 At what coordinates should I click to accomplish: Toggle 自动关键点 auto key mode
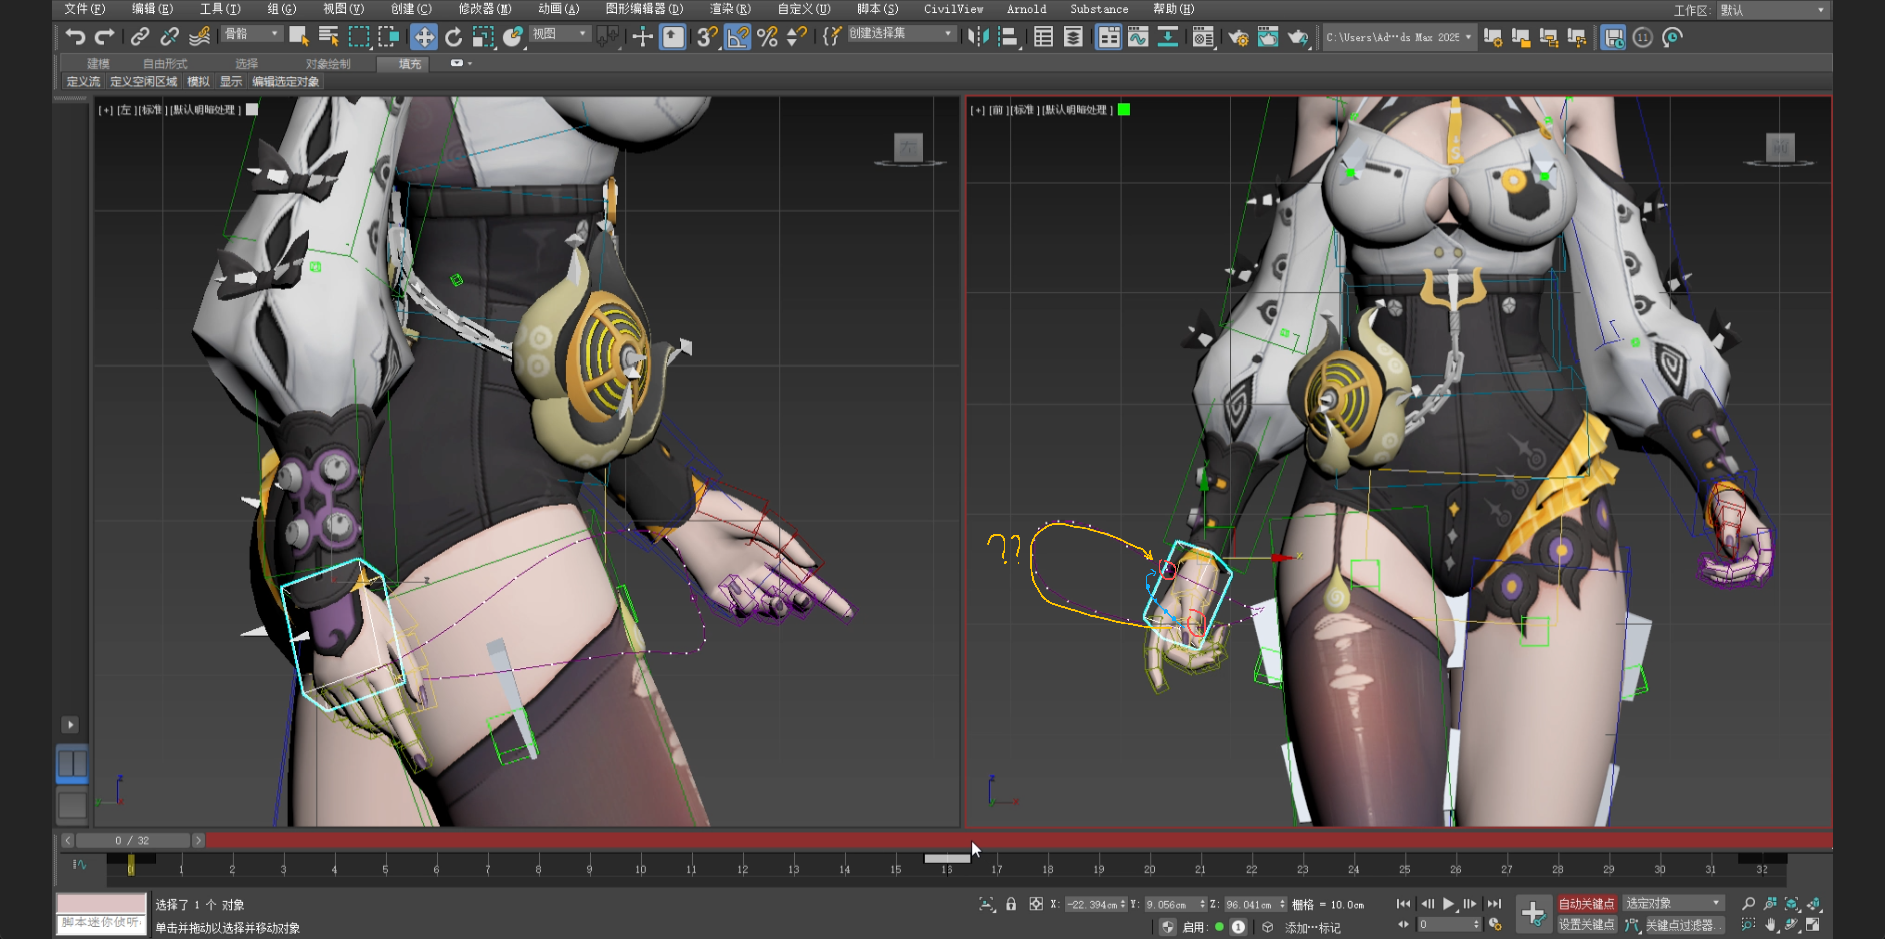point(1586,904)
